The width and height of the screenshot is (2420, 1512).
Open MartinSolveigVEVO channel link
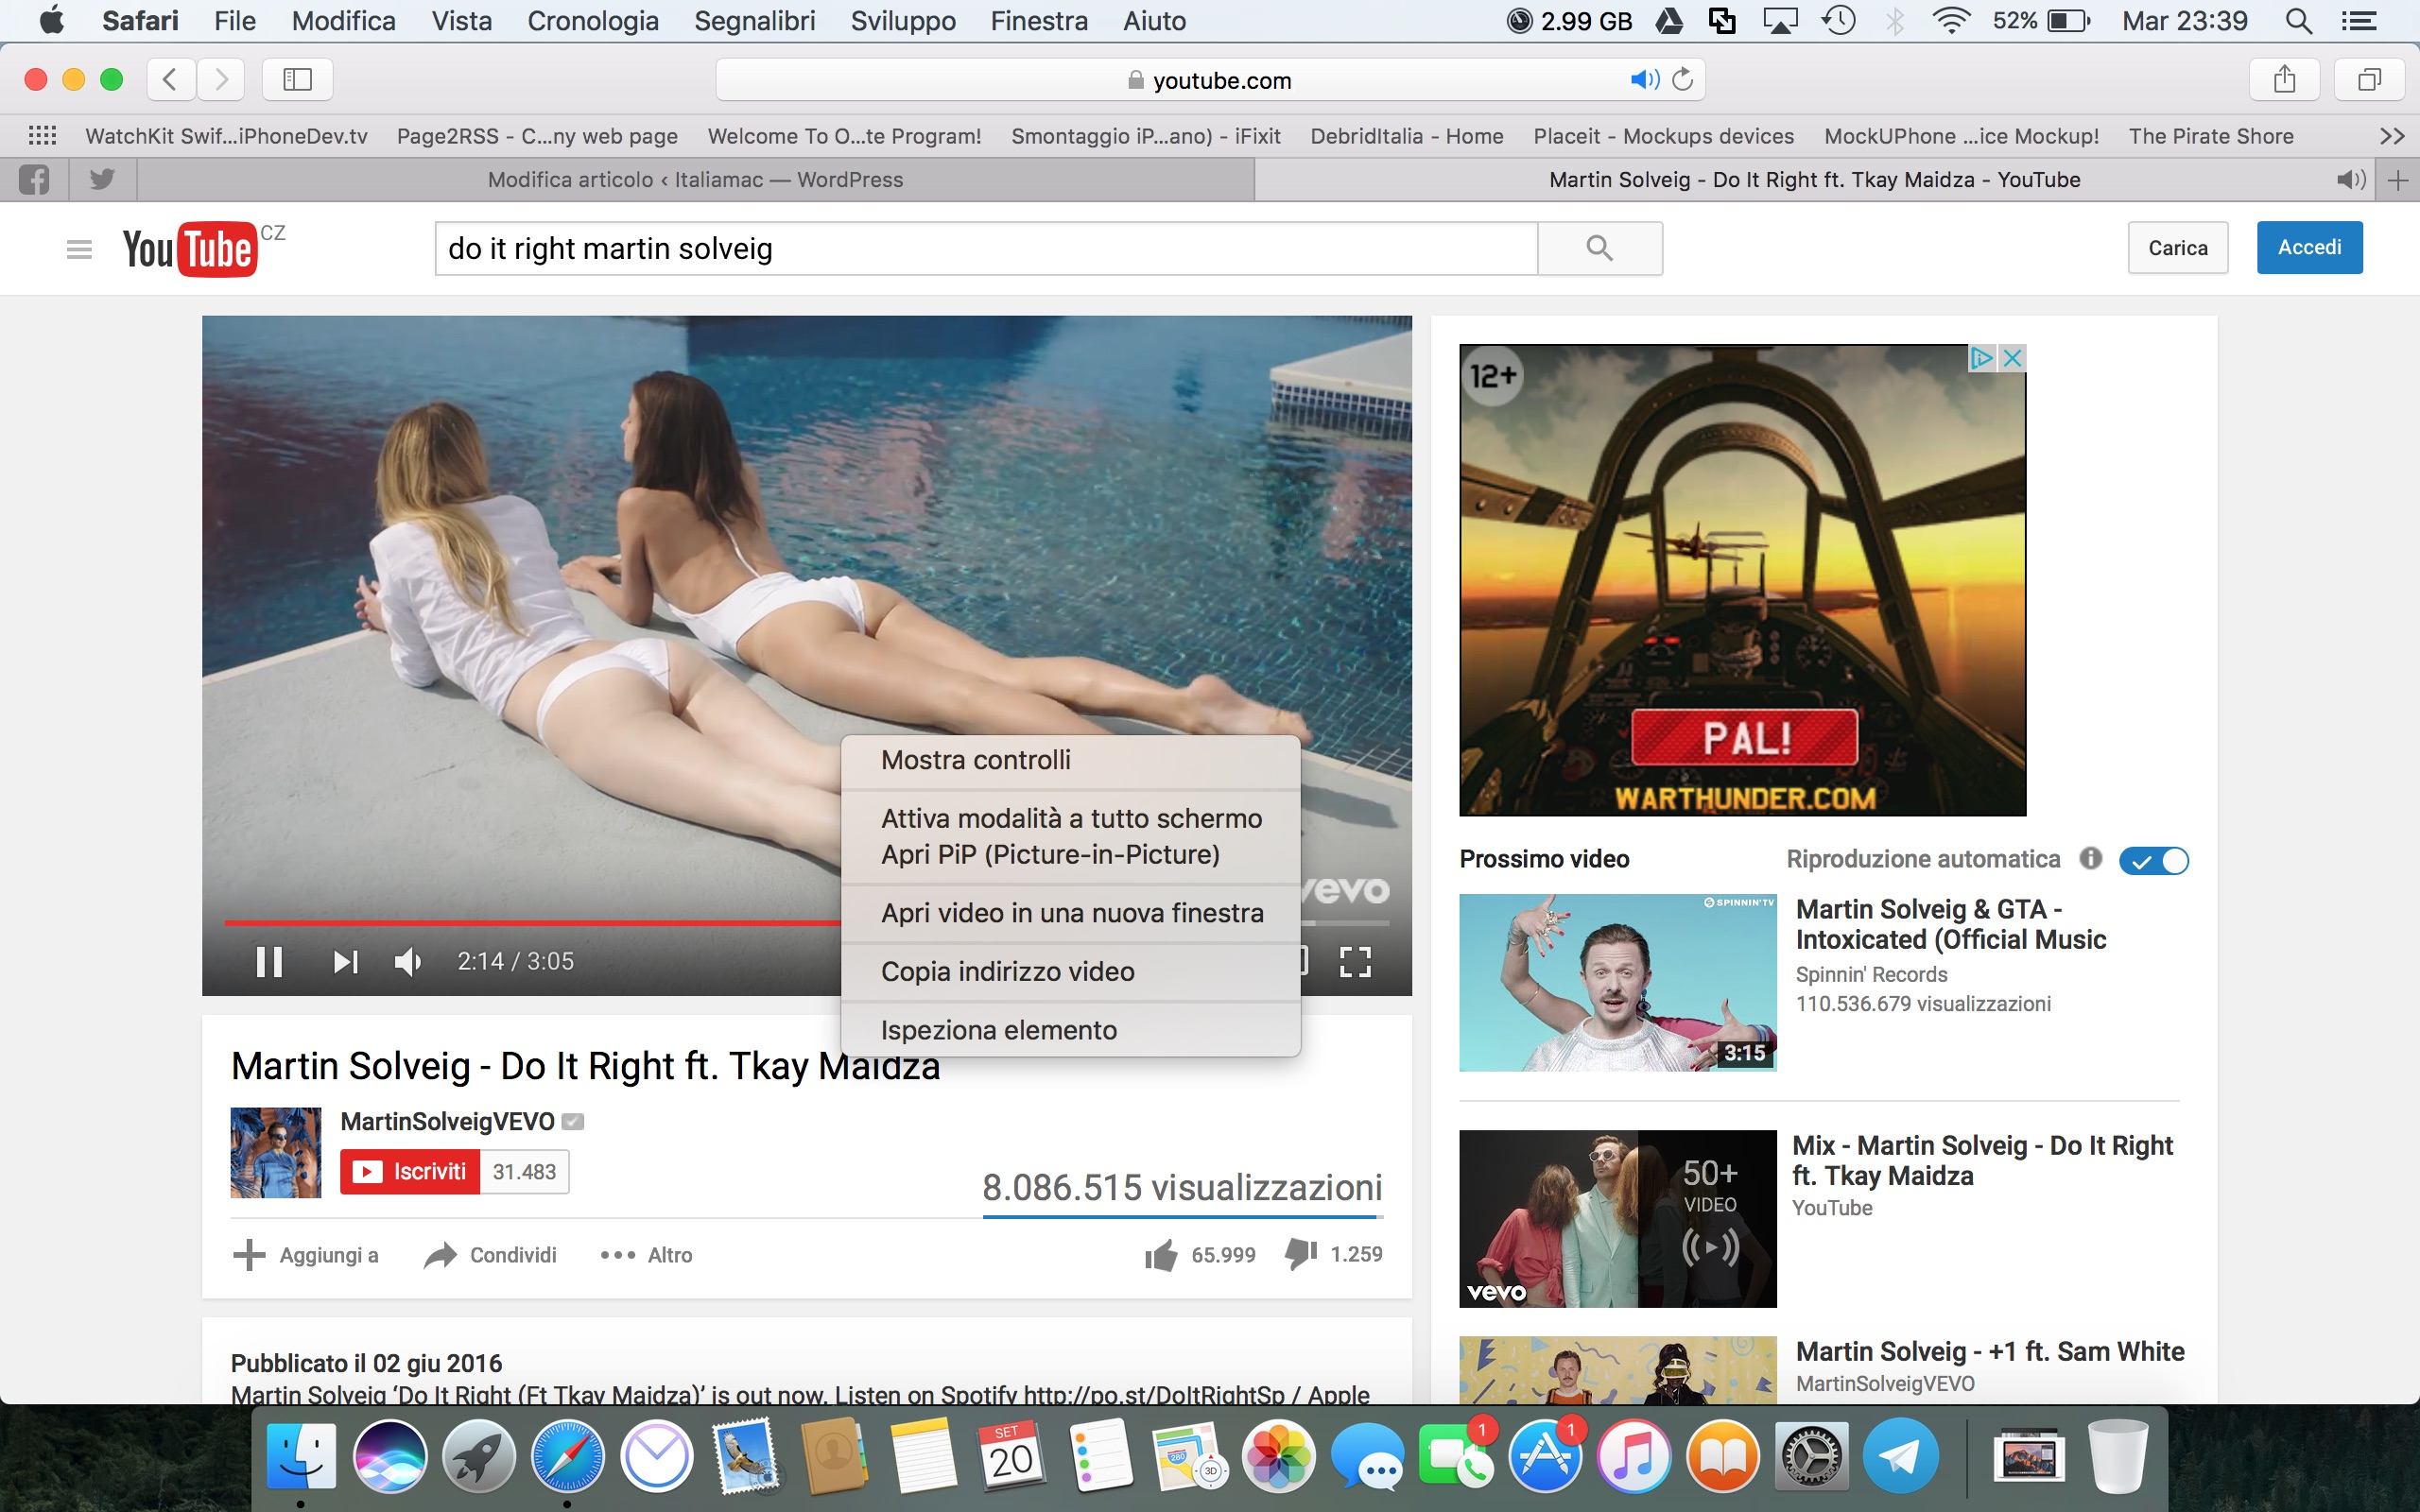[x=447, y=1121]
